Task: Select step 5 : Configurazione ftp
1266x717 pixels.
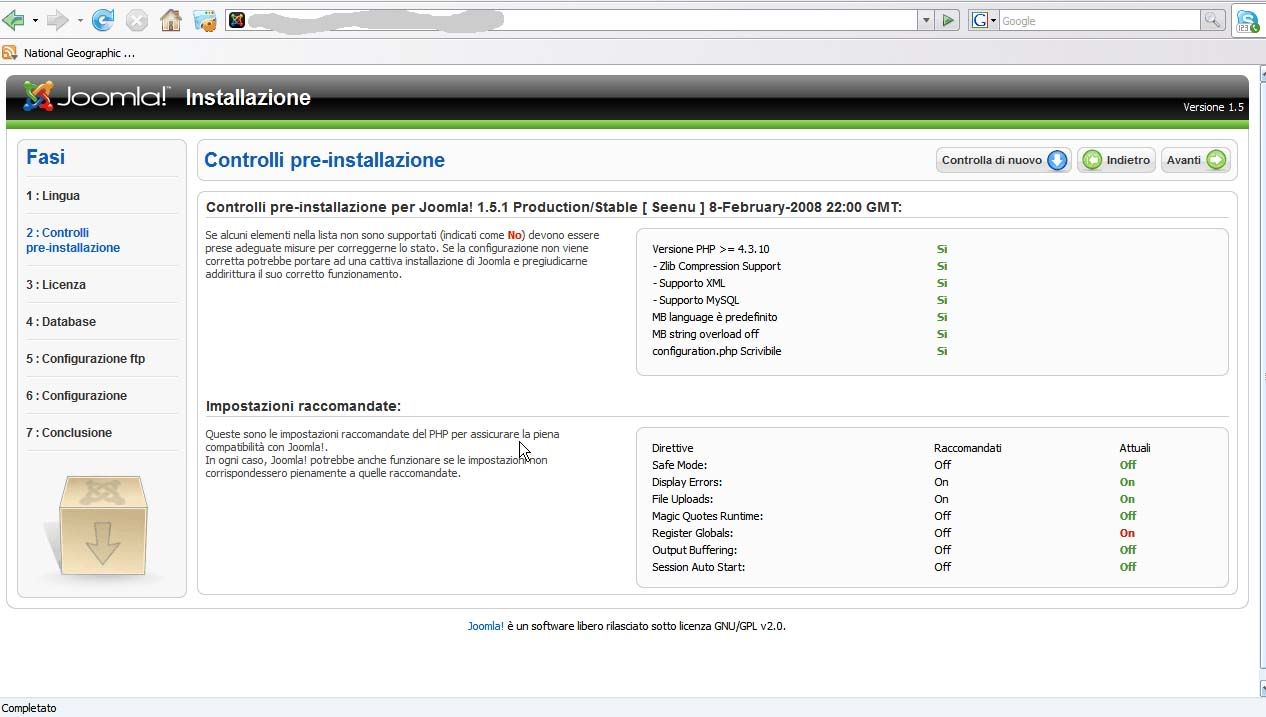Action: [x=85, y=359]
